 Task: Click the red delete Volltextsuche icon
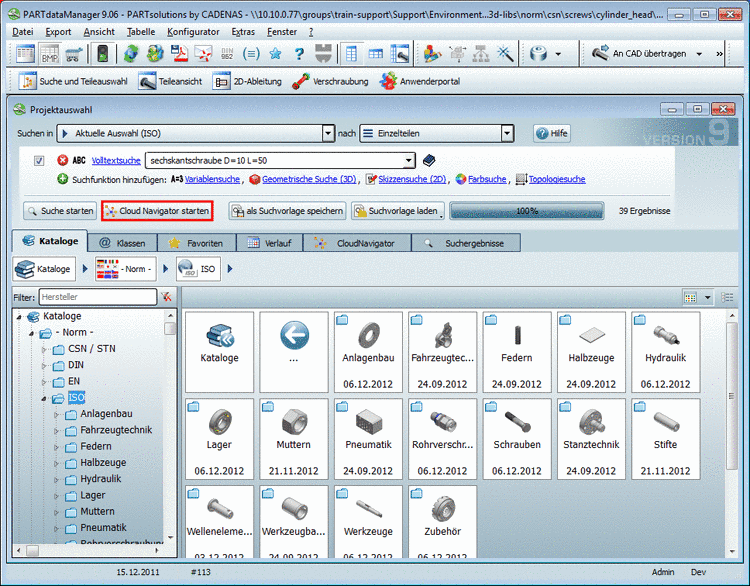[x=62, y=160]
